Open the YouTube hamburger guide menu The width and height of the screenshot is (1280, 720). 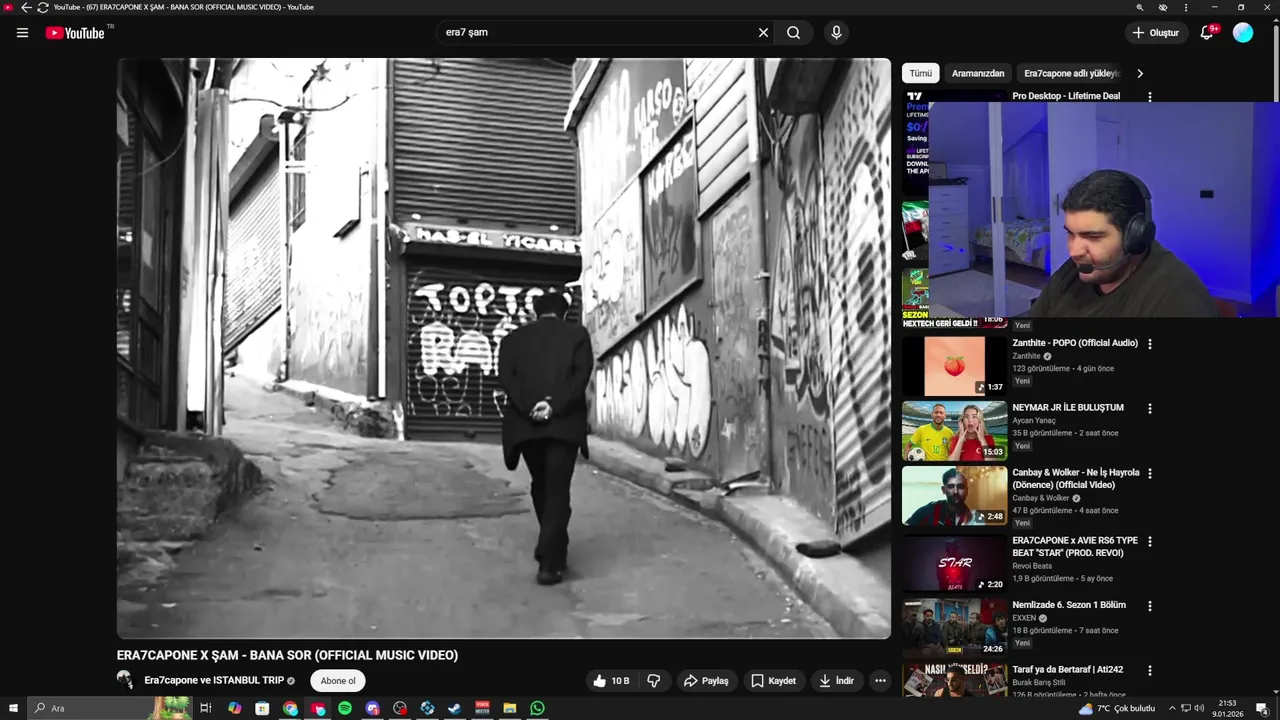22,32
